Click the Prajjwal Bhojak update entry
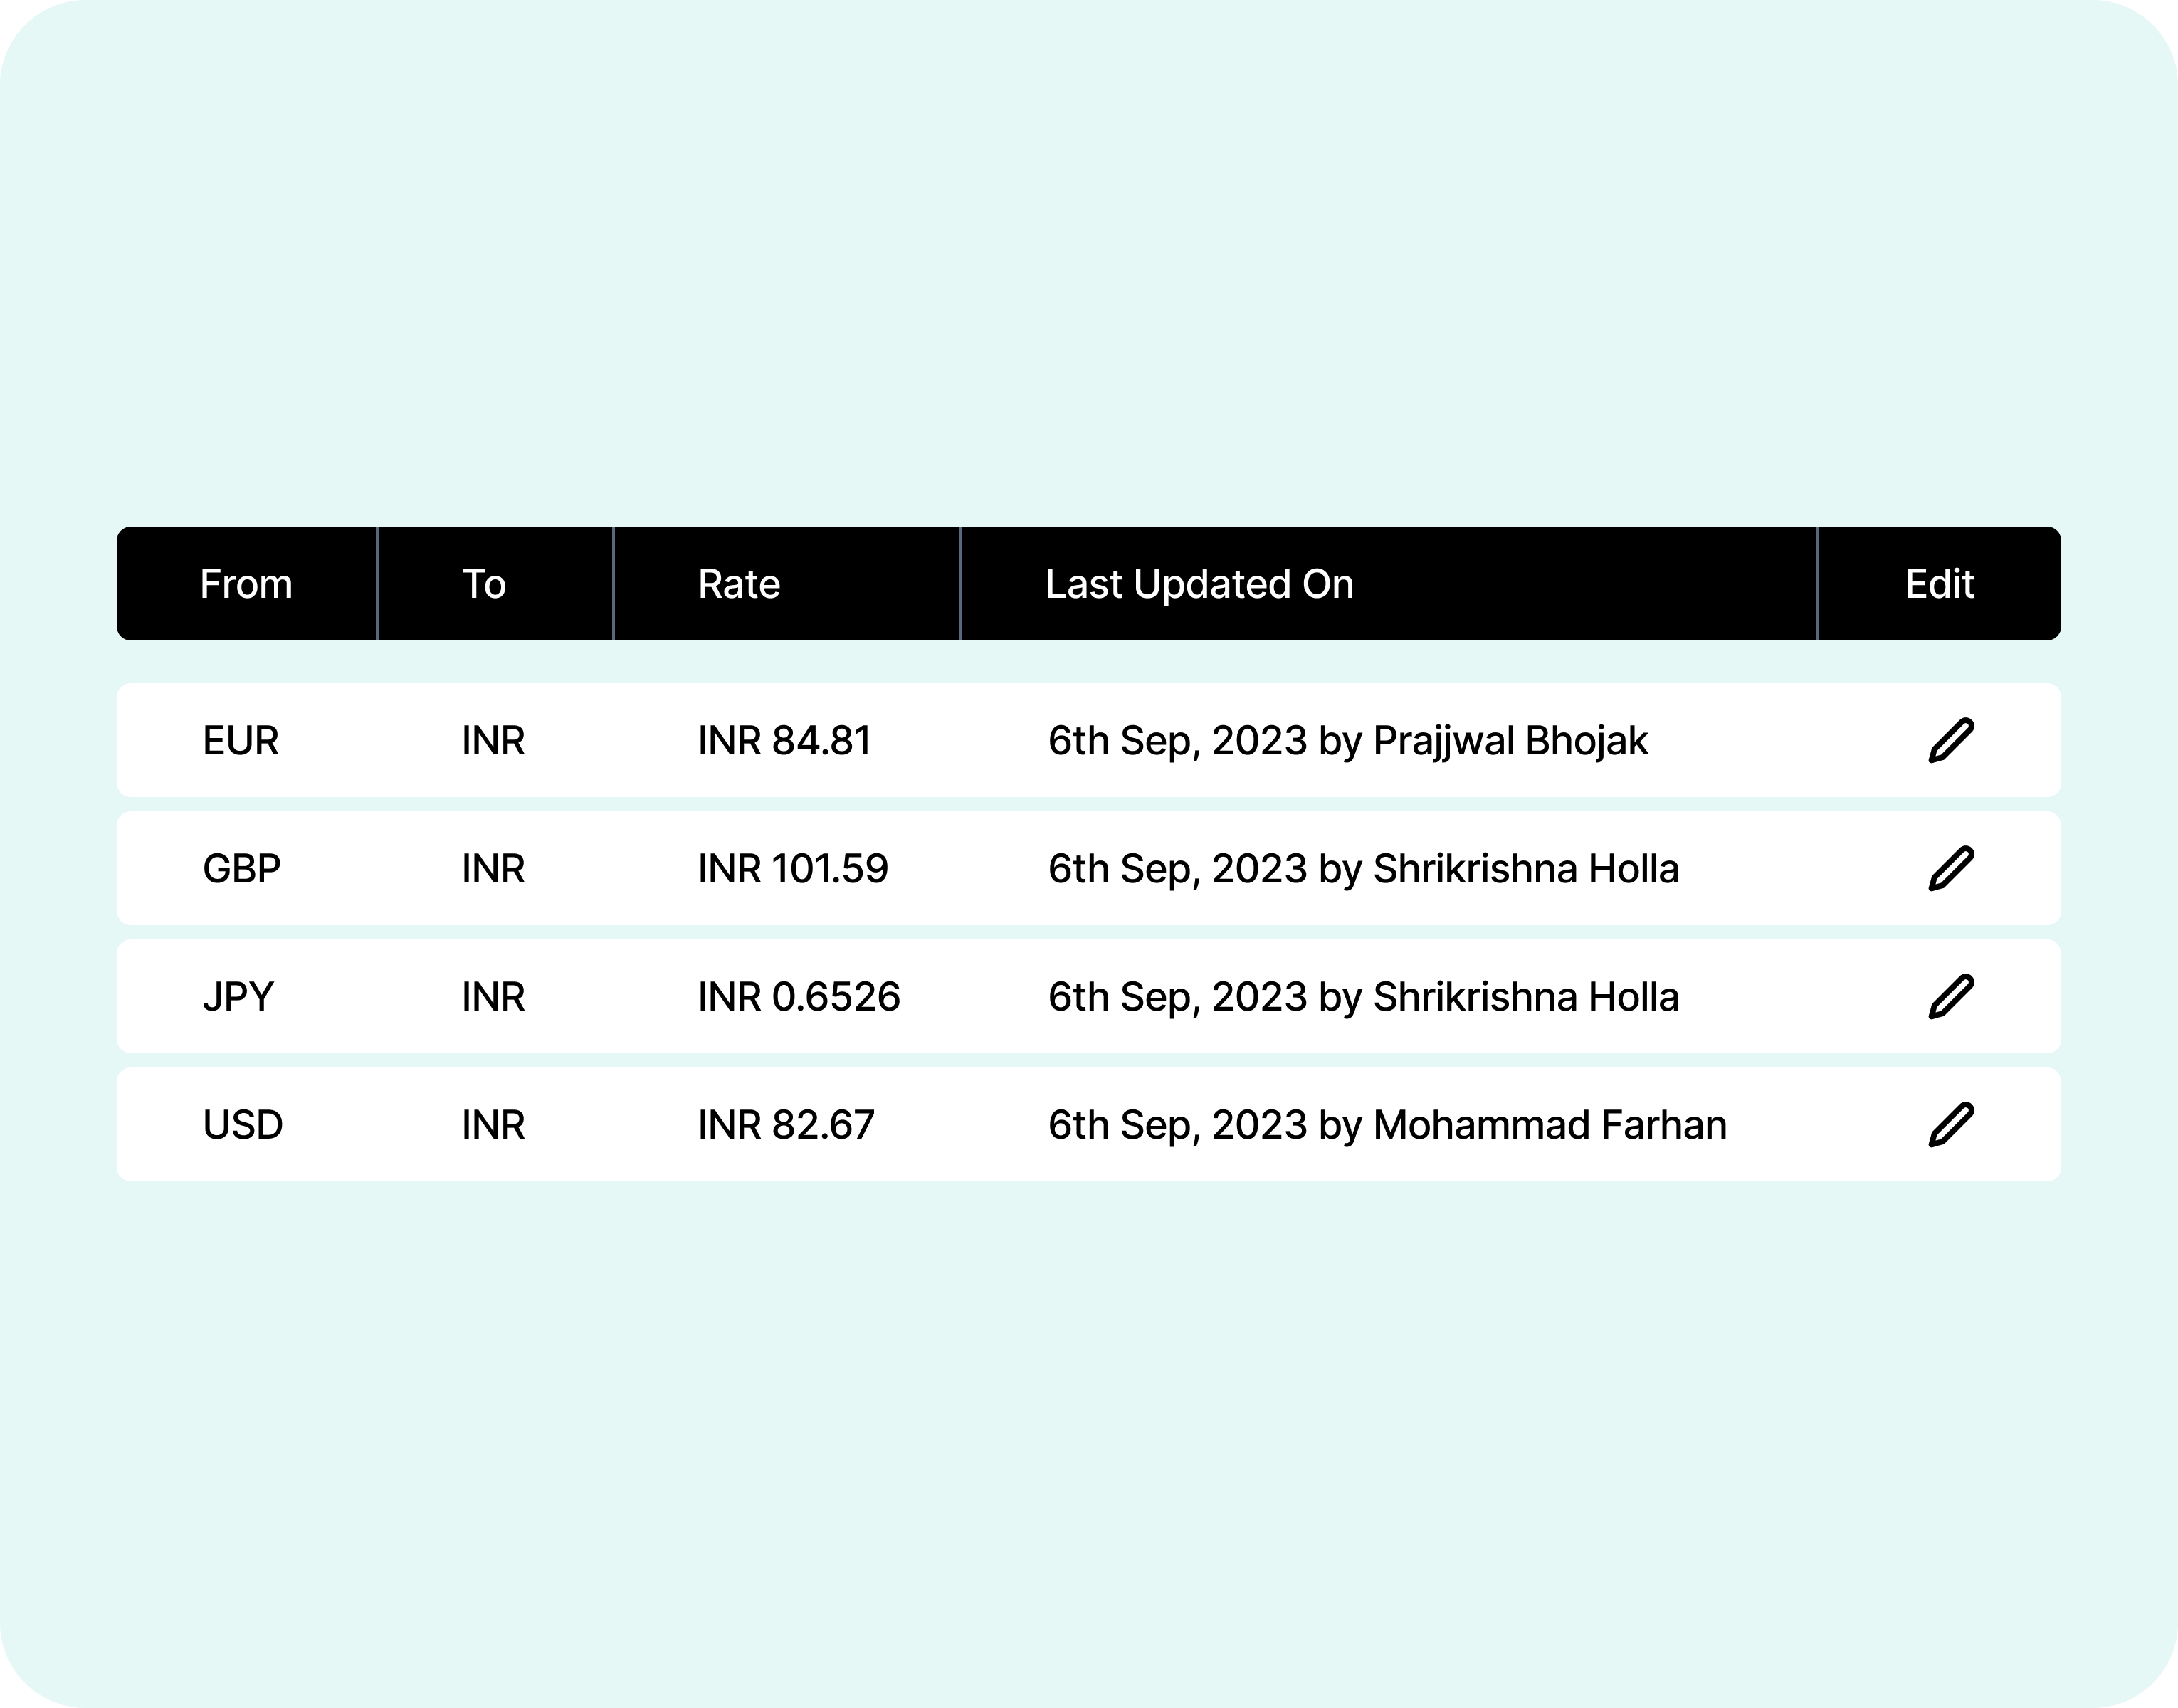The image size is (2178, 1708). 1348,741
